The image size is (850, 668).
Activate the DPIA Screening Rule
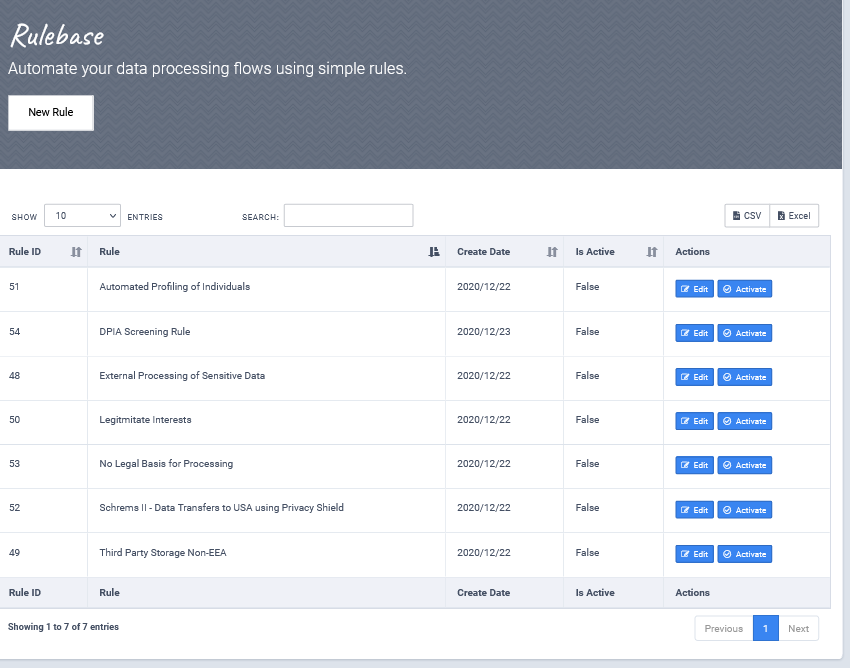click(744, 333)
